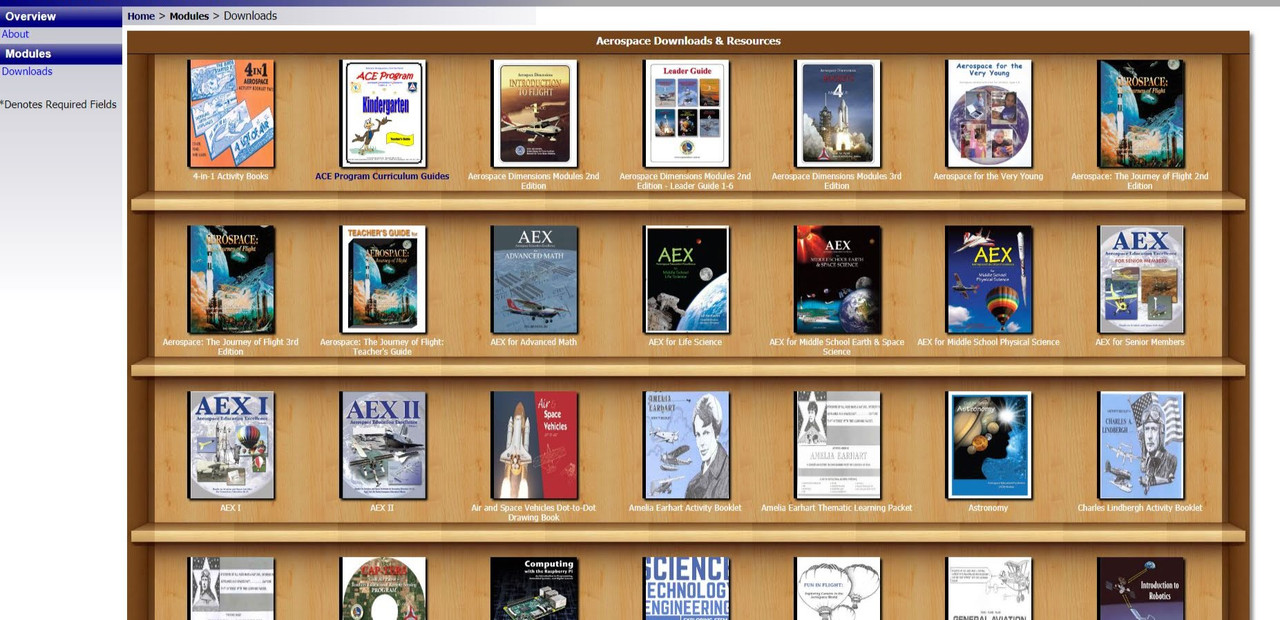
Task: Click the 'AEX I' title link
Action: (231, 508)
